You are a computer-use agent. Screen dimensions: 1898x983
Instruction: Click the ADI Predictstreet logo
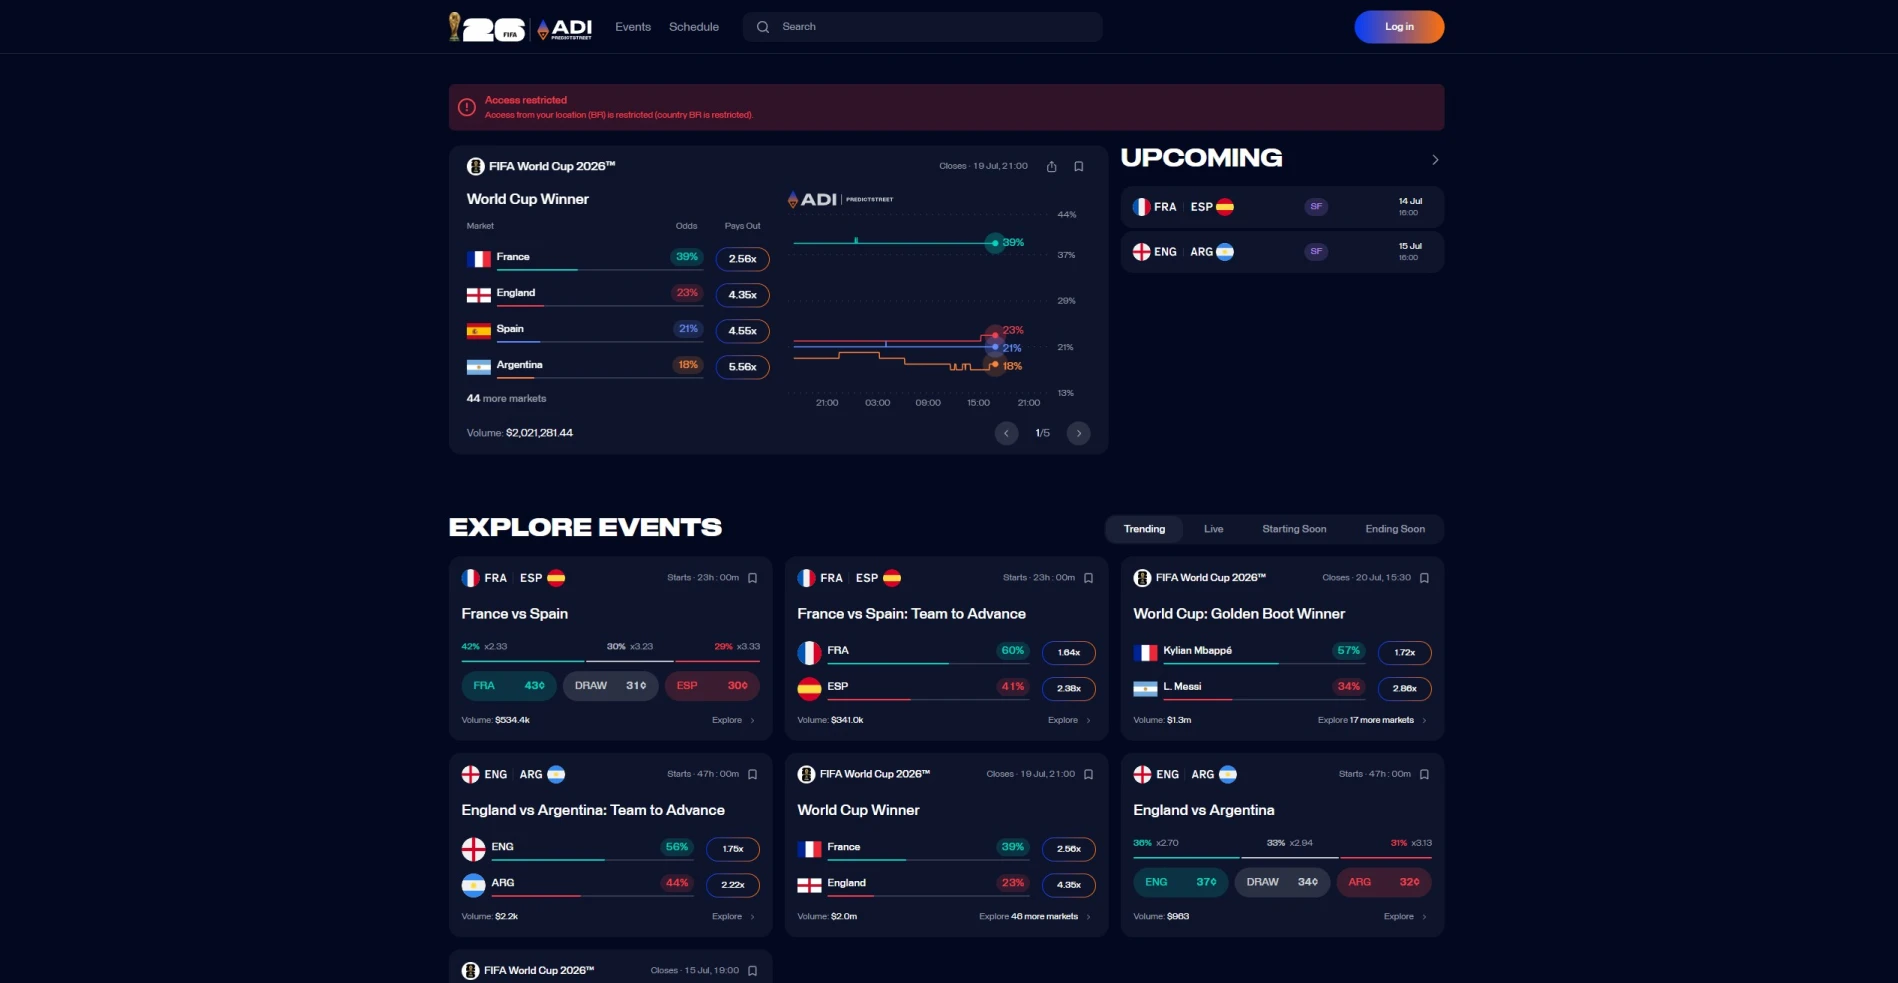(565, 29)
